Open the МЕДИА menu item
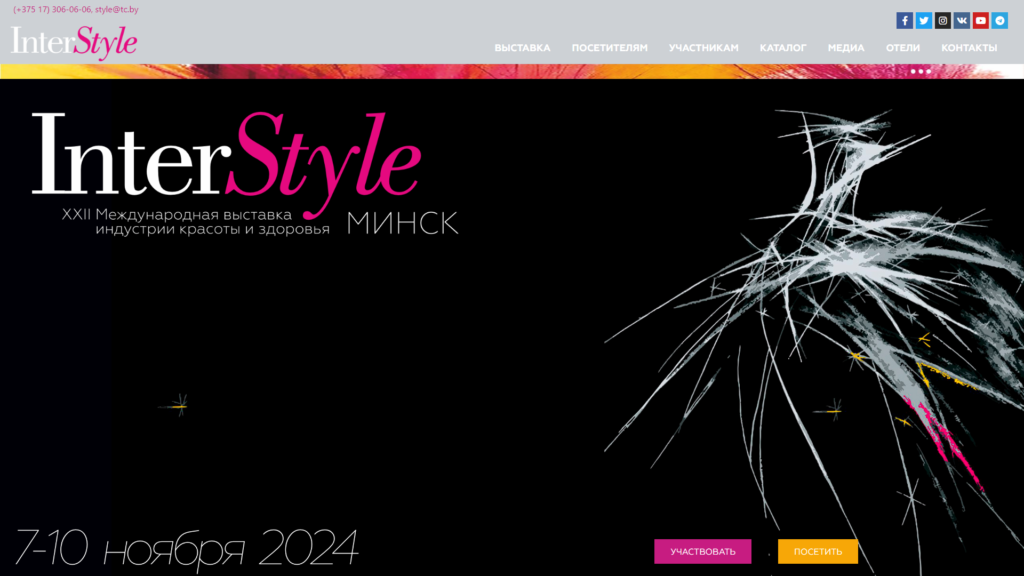The width and height of the screenshot is (1024, 576). 846,48
